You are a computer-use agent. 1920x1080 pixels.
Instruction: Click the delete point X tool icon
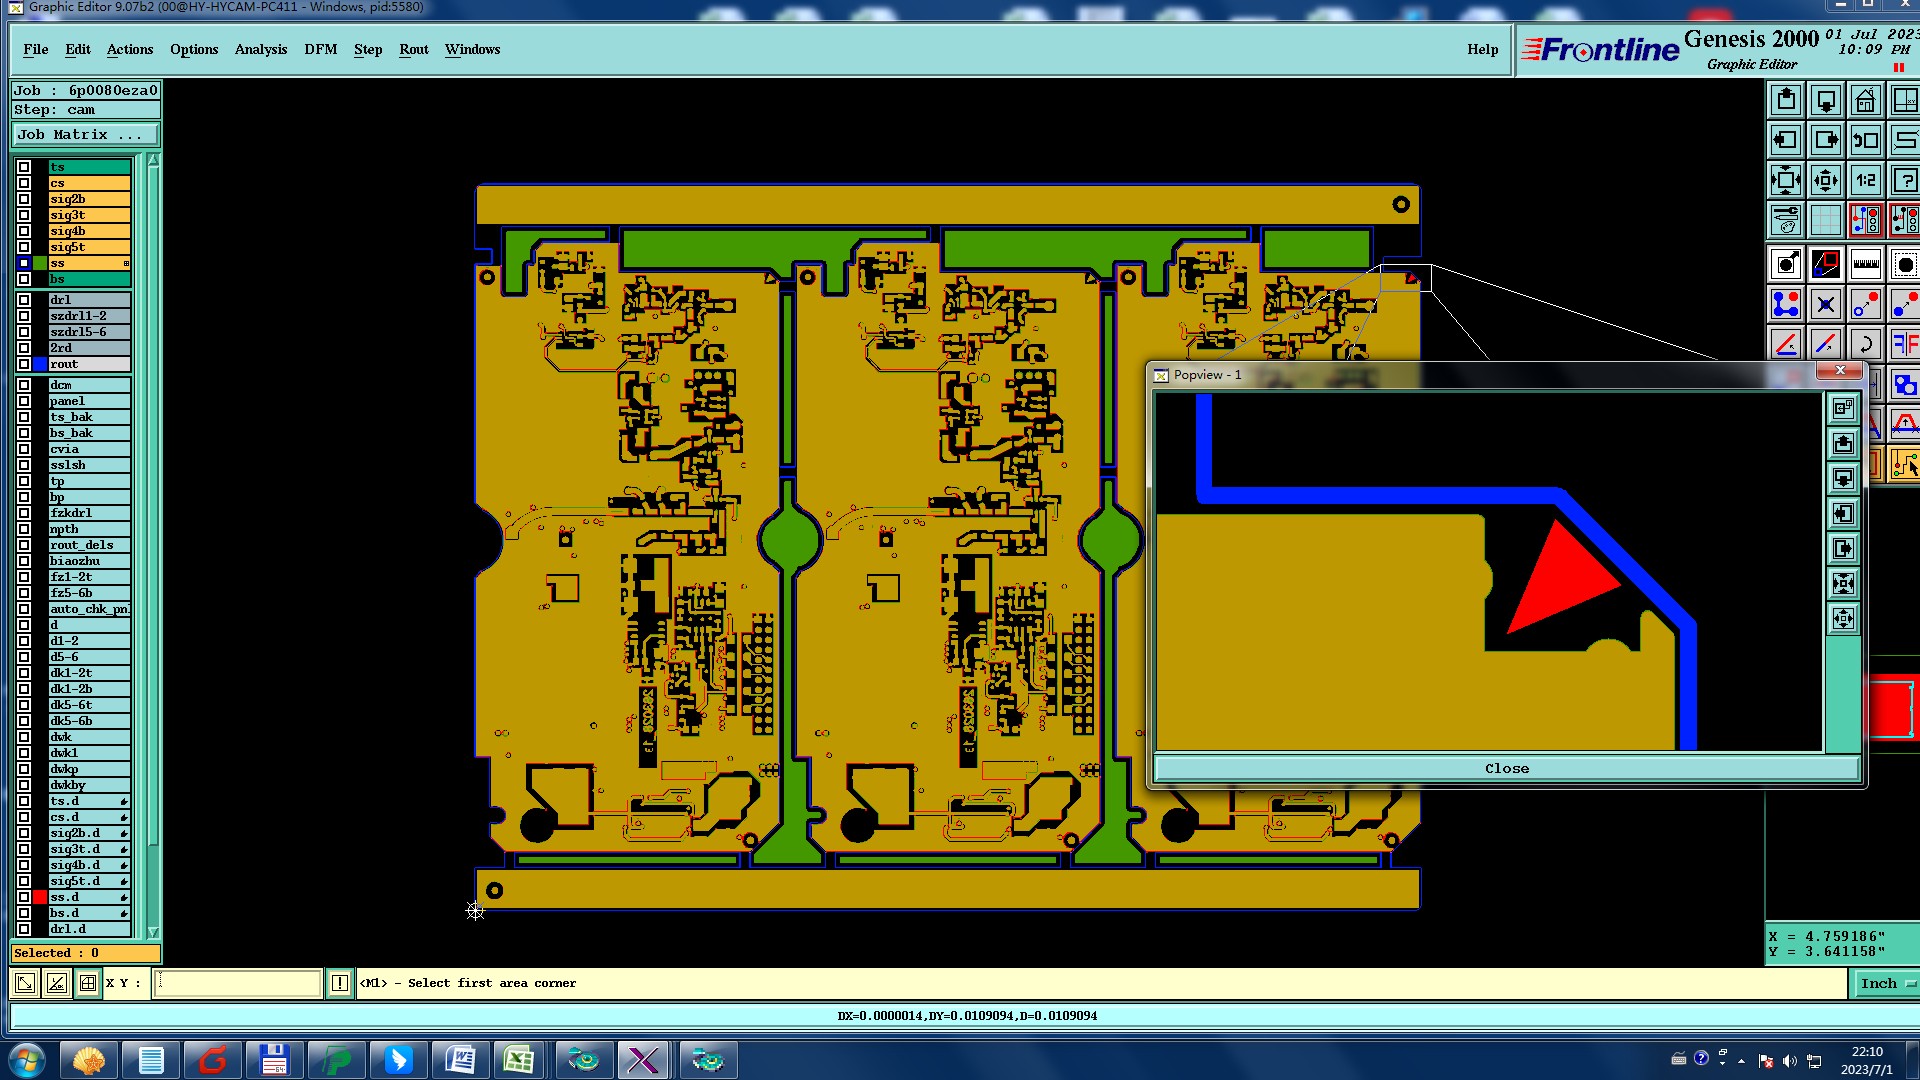1825,305
